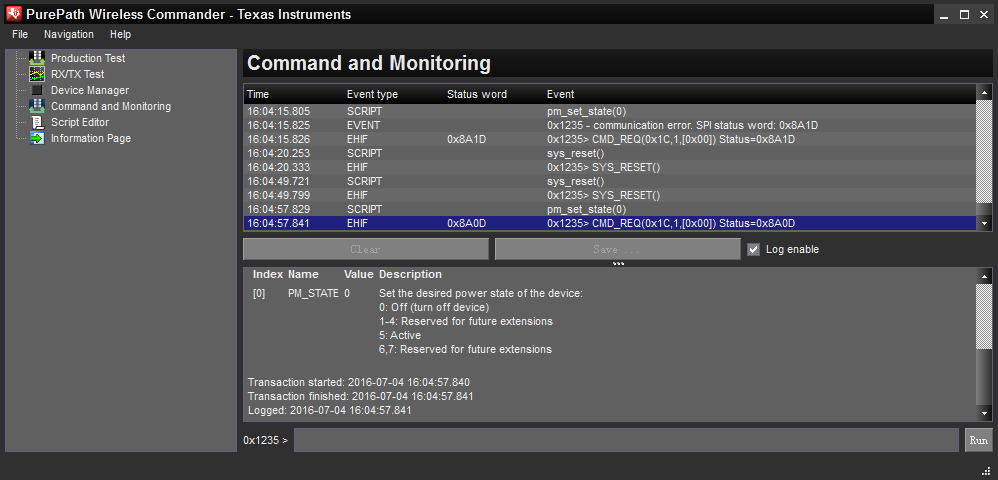Click the Description column label in details

(x=410, y=274)
